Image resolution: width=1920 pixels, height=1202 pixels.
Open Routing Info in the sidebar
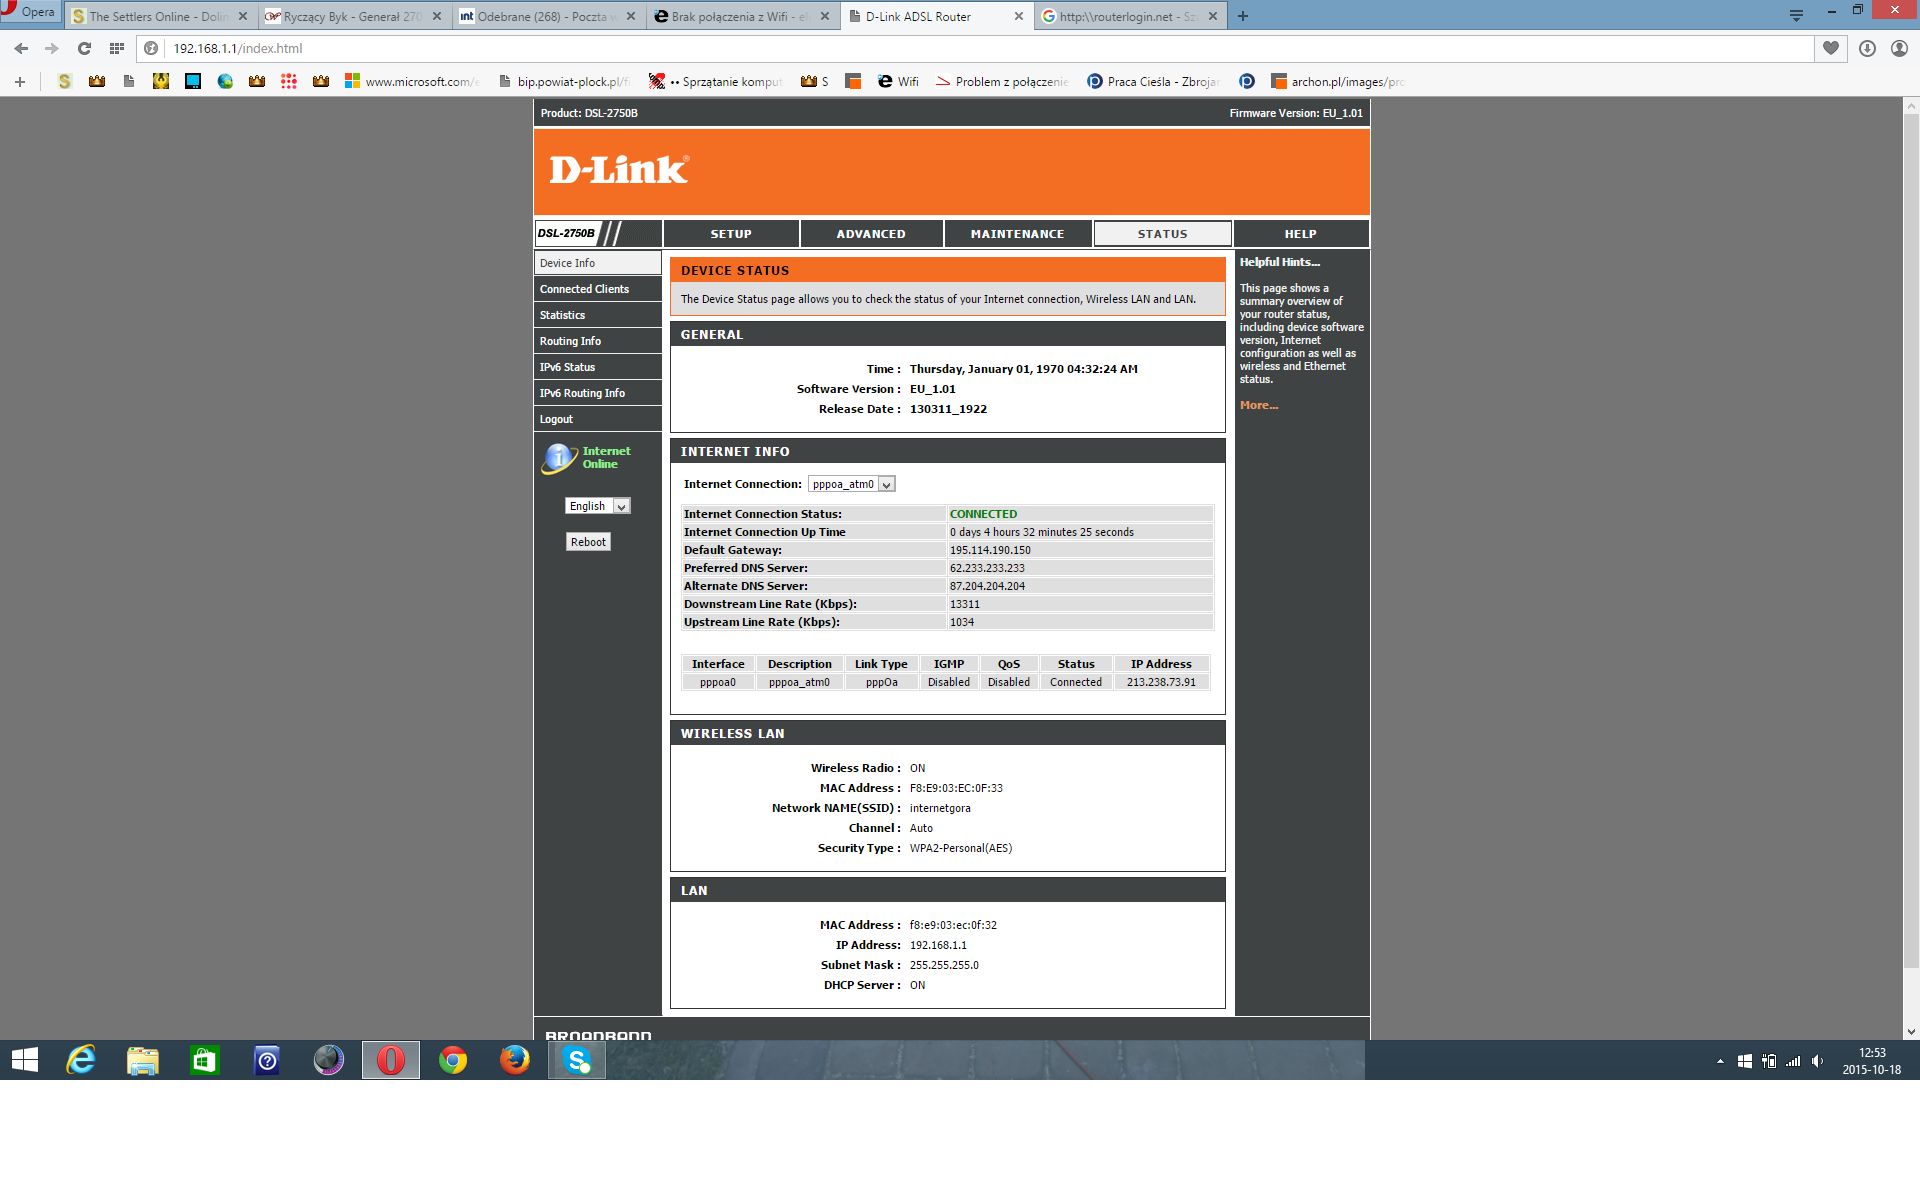[x=597, y=341]
